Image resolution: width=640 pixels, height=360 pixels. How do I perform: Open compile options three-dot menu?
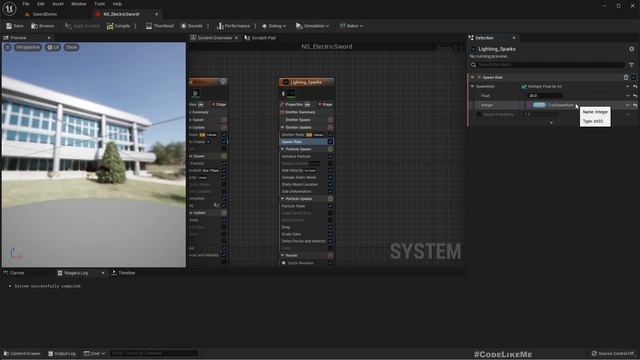(x=136, y=26)
